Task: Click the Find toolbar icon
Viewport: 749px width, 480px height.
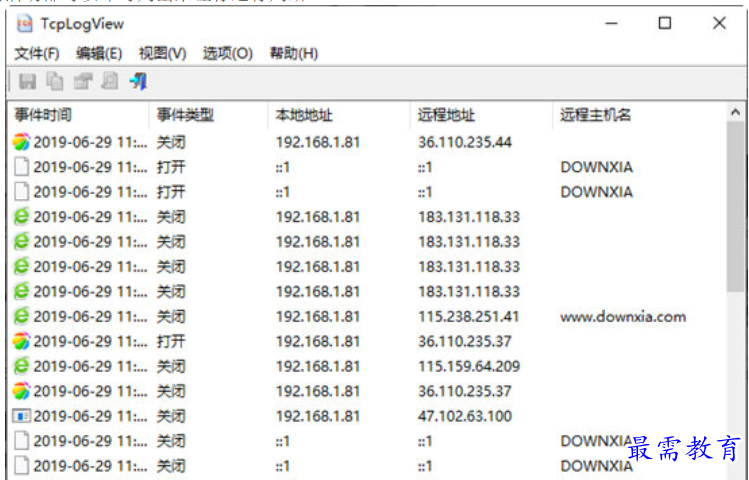Action: (x=110, y=81)
